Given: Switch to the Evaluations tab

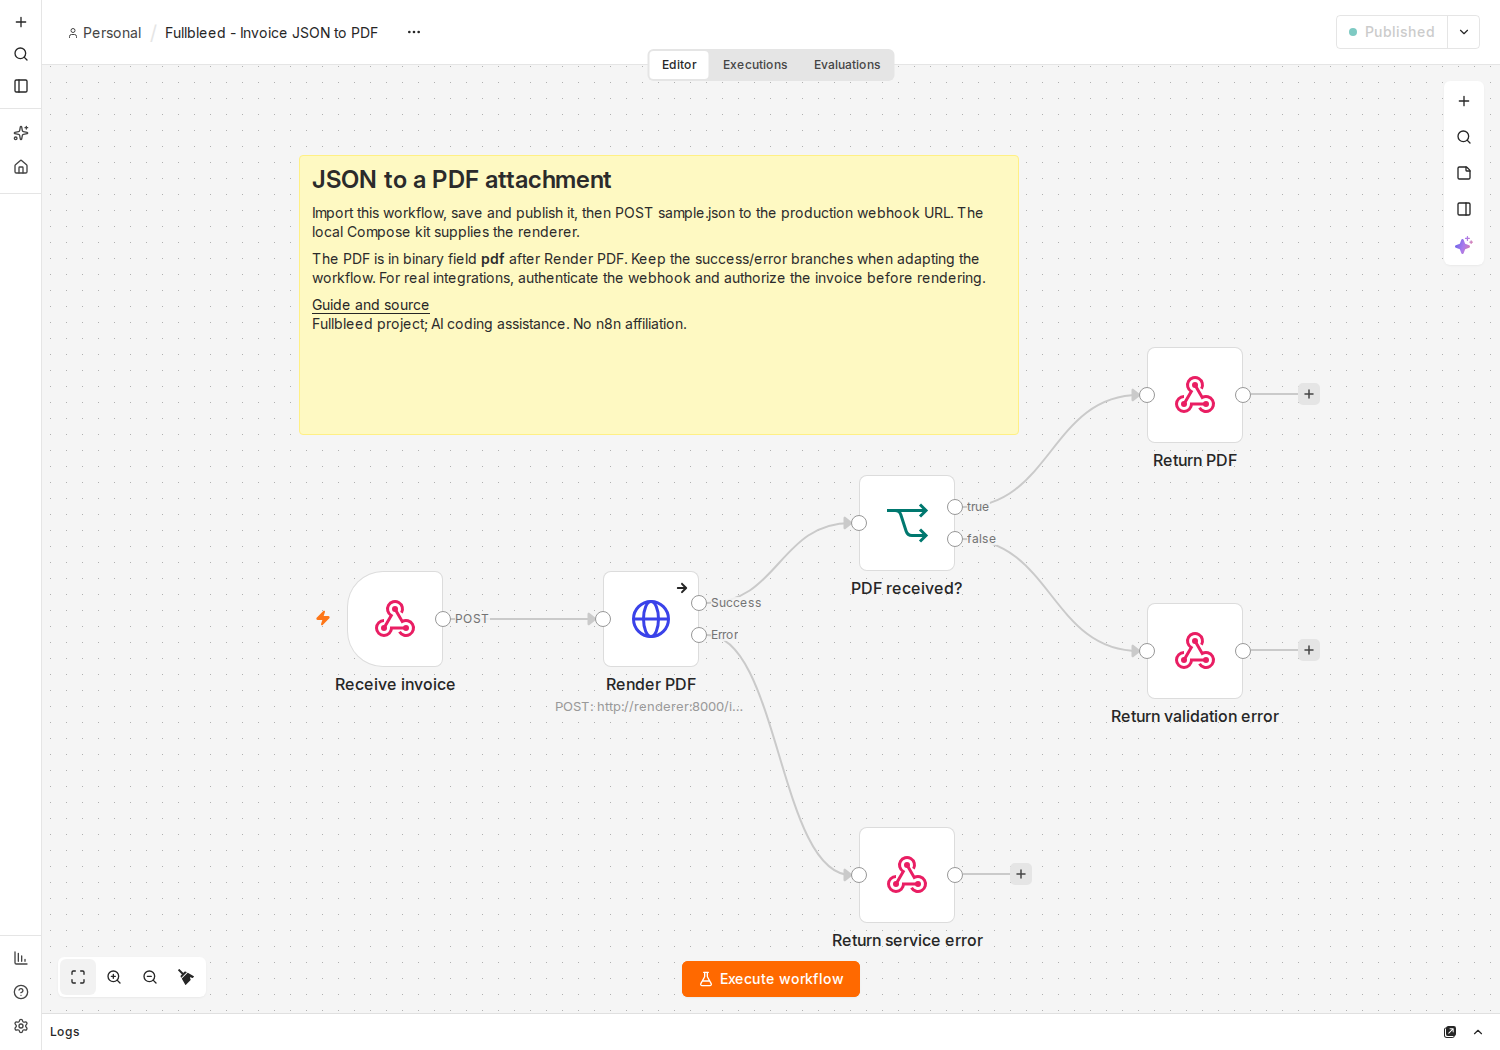Looking at the screenshot, I should coord(847,65).
